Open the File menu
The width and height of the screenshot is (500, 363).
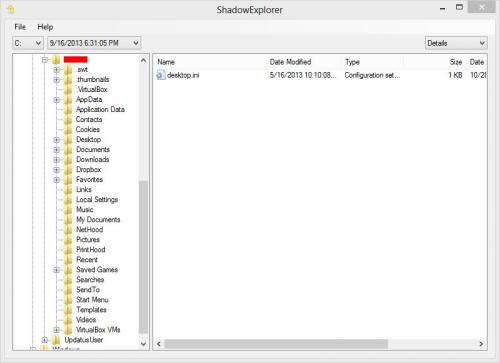coord(20,27)
